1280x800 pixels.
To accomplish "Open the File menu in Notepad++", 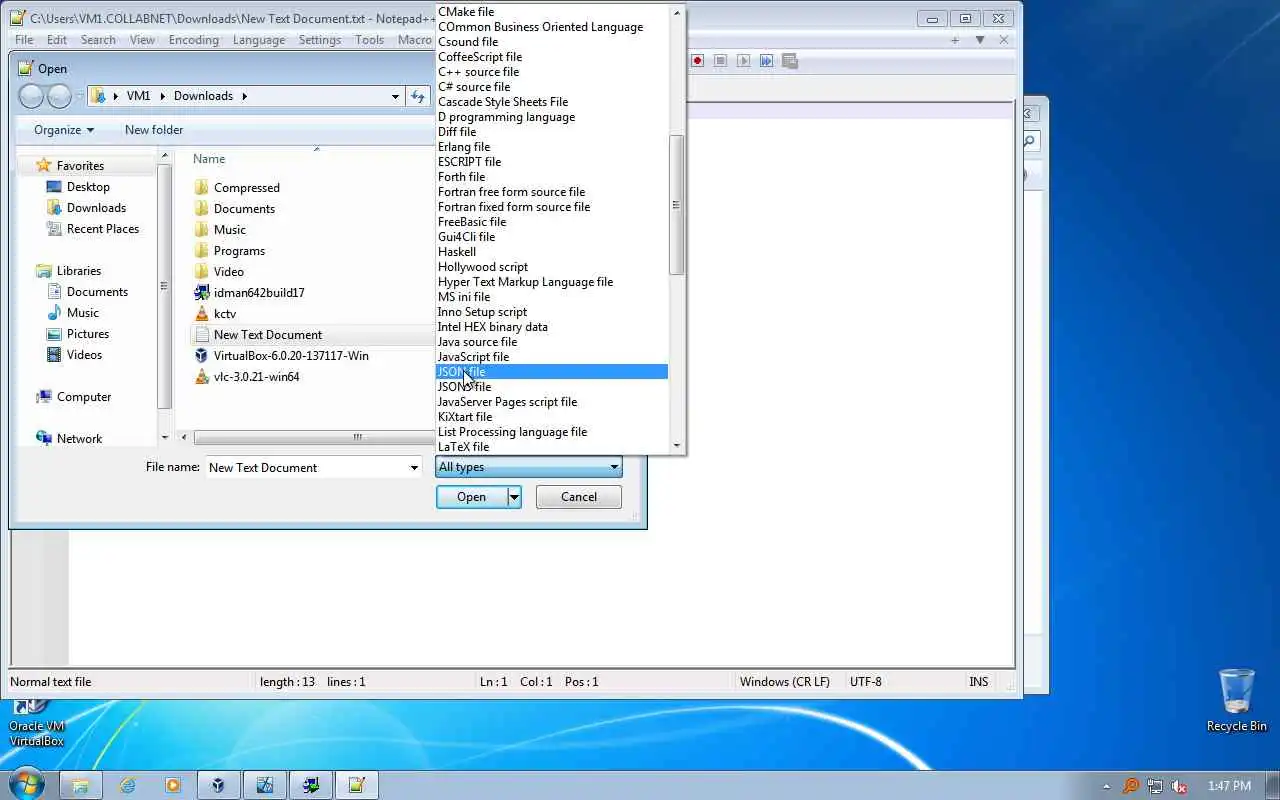I will pyautogui.click(x=24, y=40).
